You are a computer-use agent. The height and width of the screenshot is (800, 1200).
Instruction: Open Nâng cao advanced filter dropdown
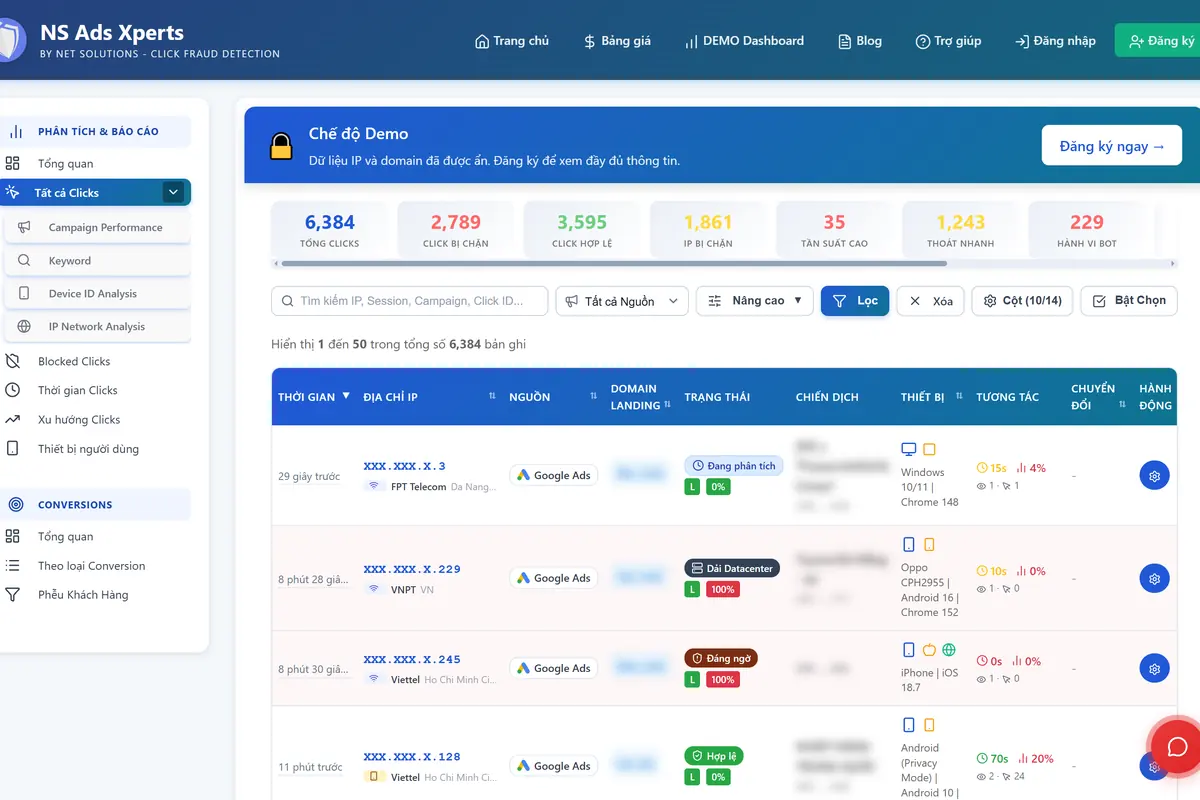pyautogui.click(x=755, y=301)
